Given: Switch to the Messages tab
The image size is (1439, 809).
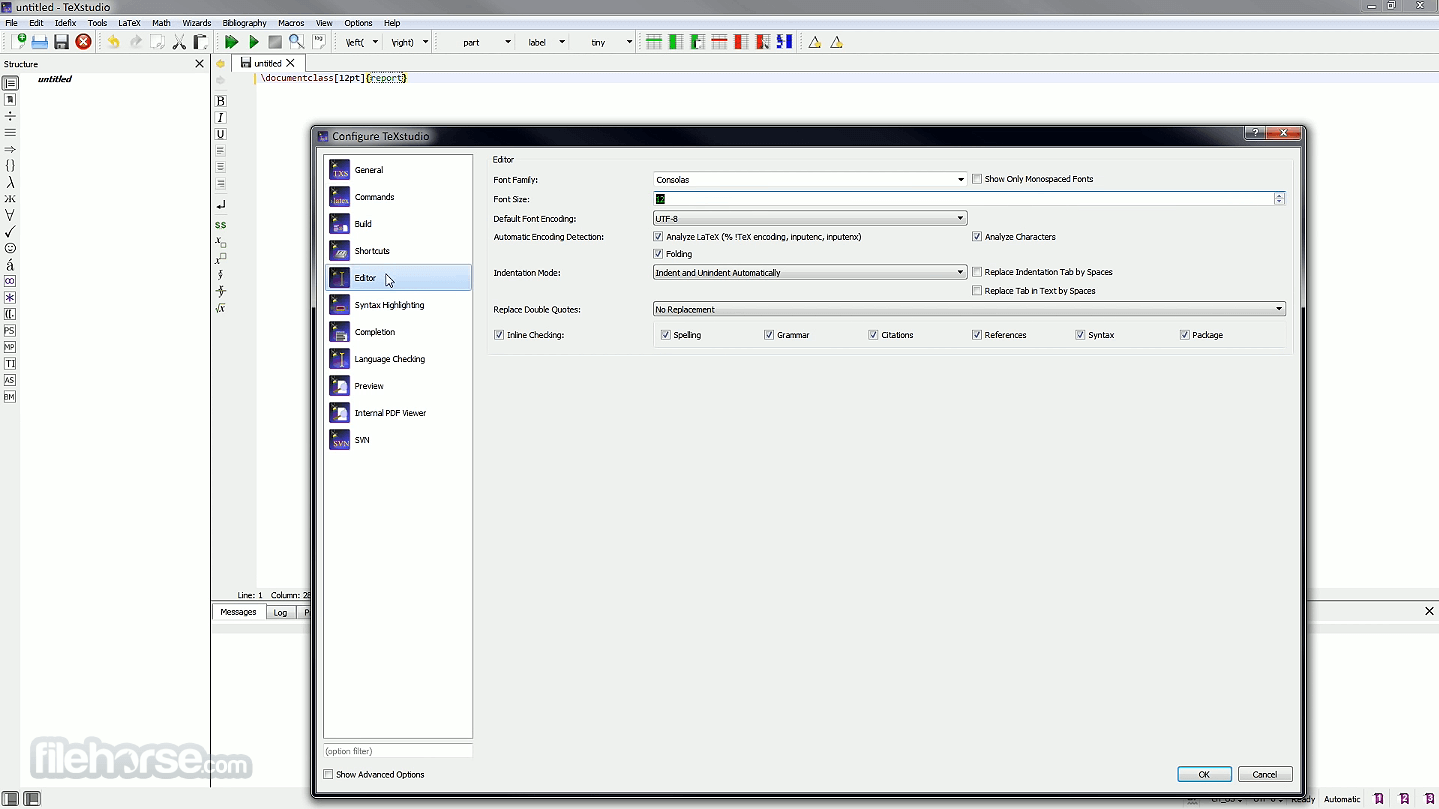Looking at the screenshot, I should [239, 612].
